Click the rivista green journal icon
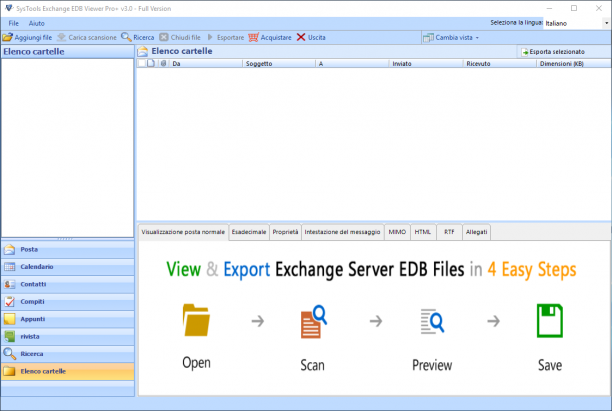This screenshot has height=411, width=612. tap(9, 336)
